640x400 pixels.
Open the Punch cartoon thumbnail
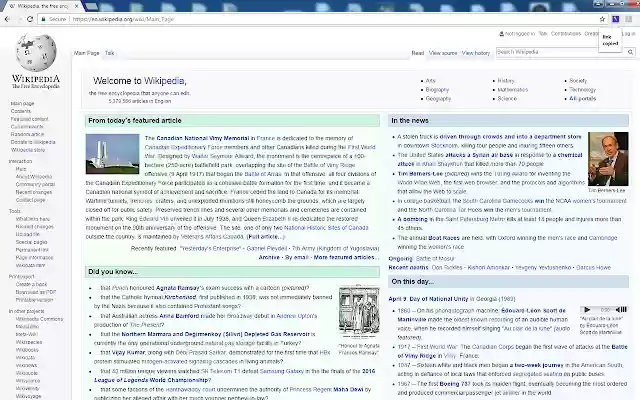coord(359,312)
